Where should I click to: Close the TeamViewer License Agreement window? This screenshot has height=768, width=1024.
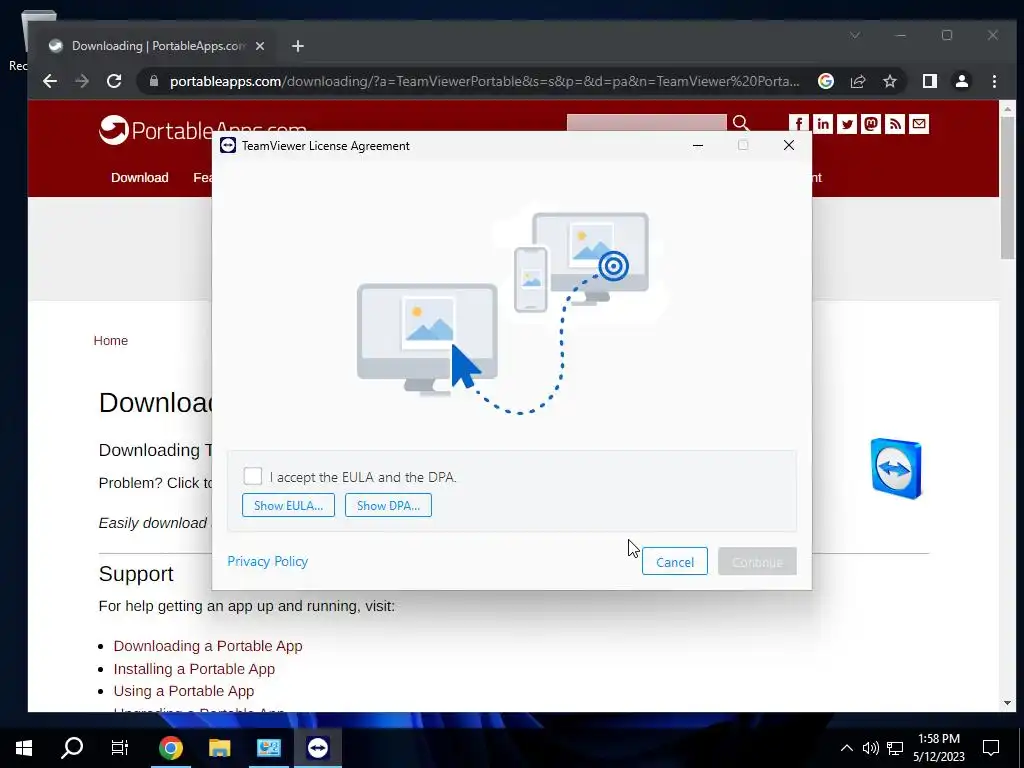789,145
